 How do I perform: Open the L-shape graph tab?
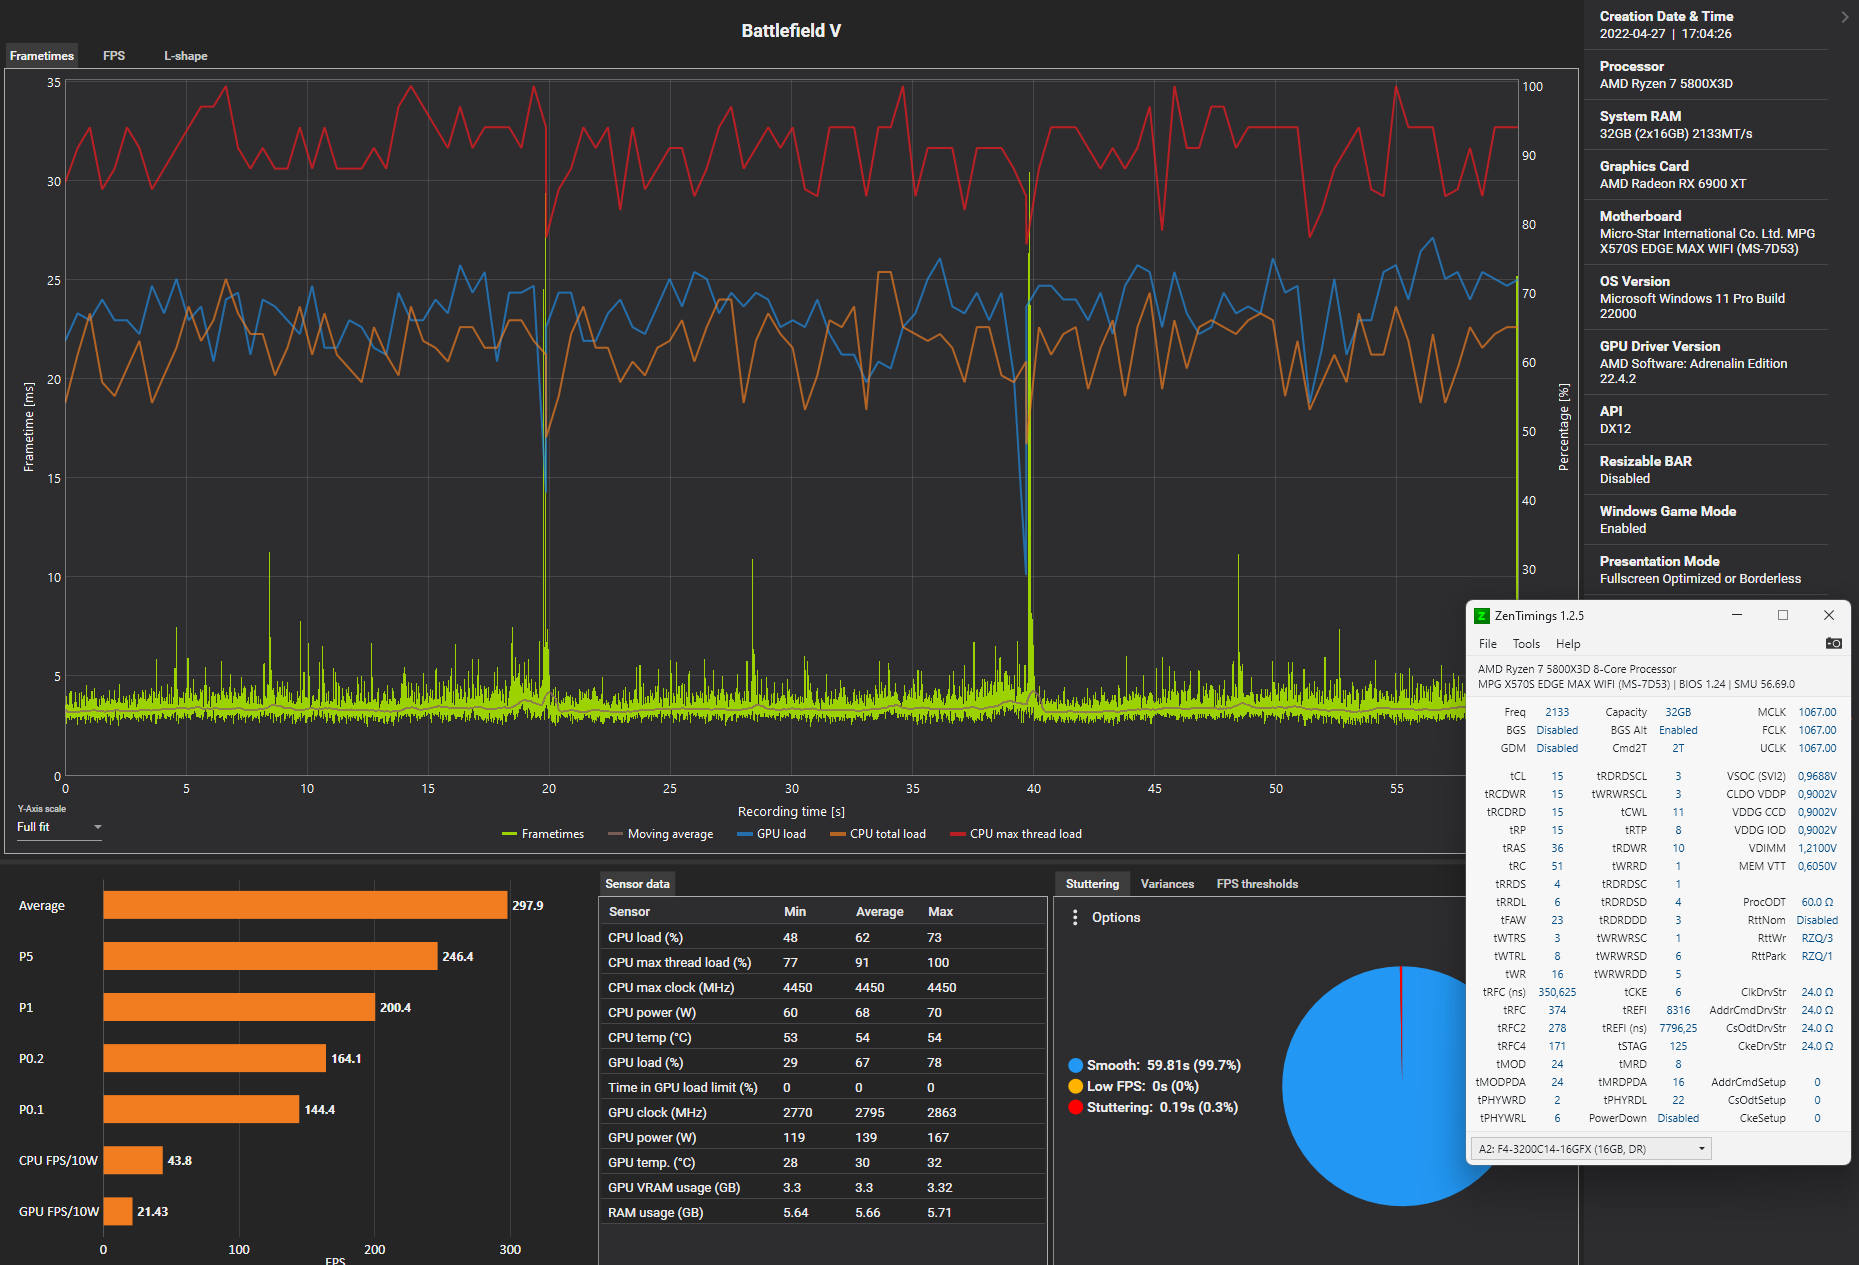pos(186,56)
